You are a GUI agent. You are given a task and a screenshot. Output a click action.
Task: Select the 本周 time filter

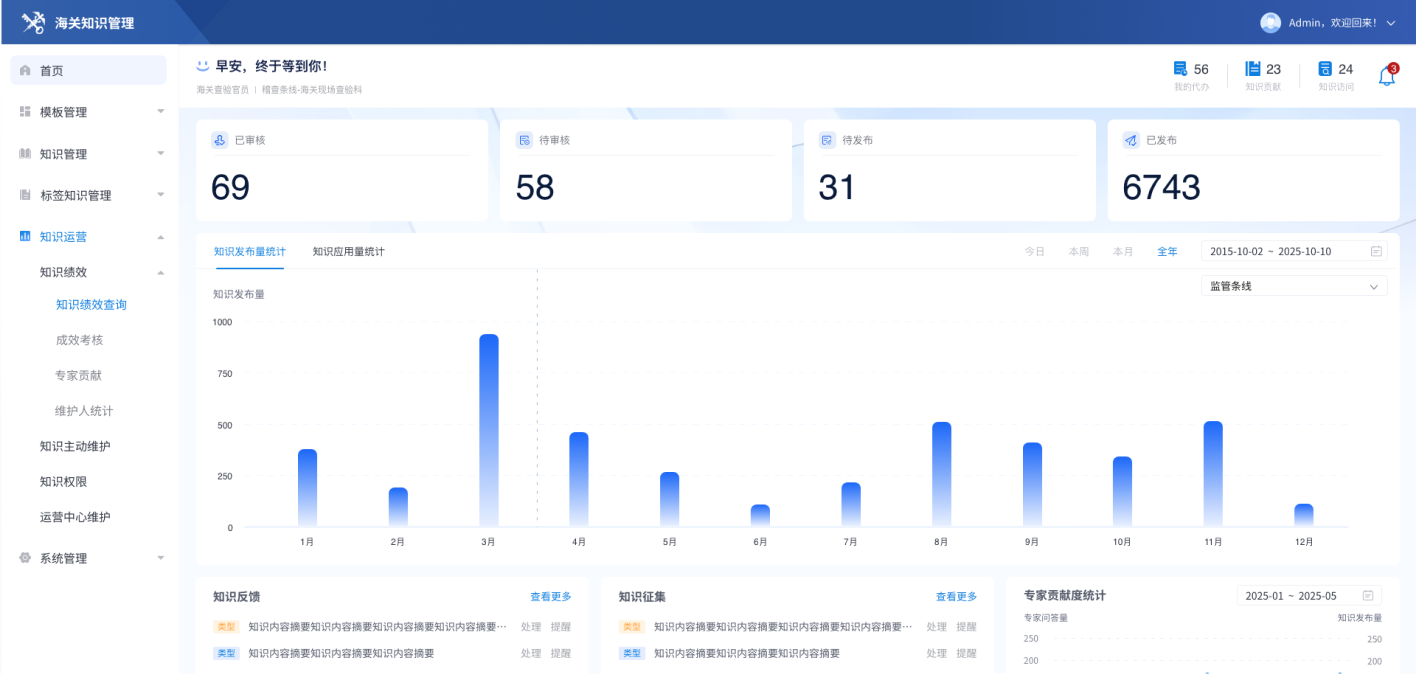click(x=1078, y=251)
